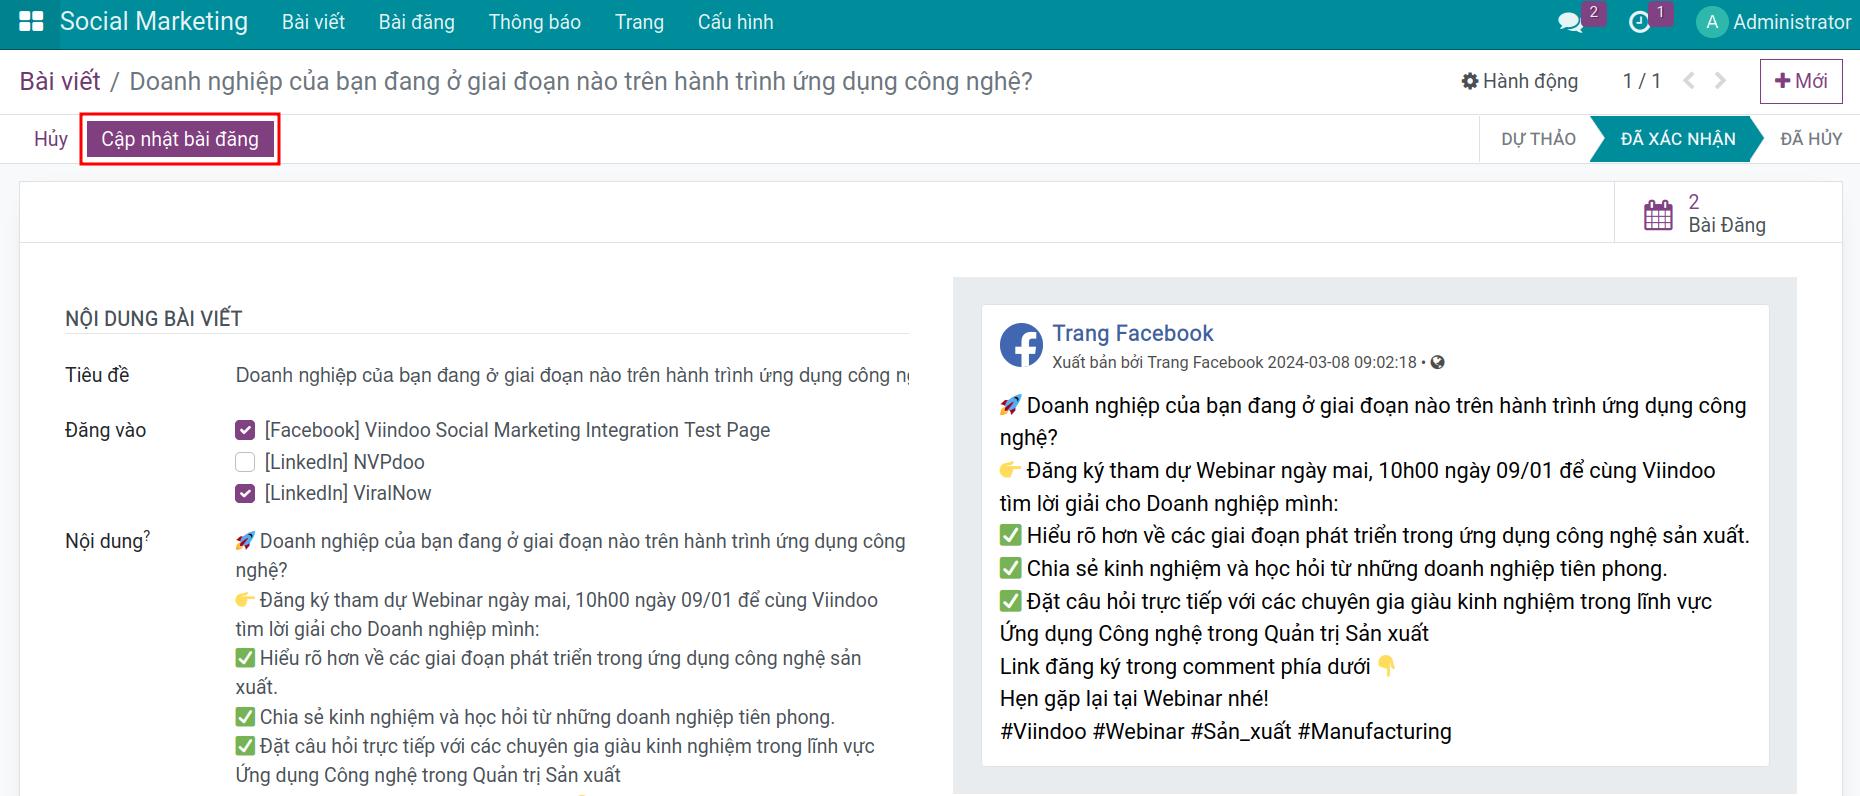
Task: Click the Nội dung help question mark
Action: [x=147, y=535]
